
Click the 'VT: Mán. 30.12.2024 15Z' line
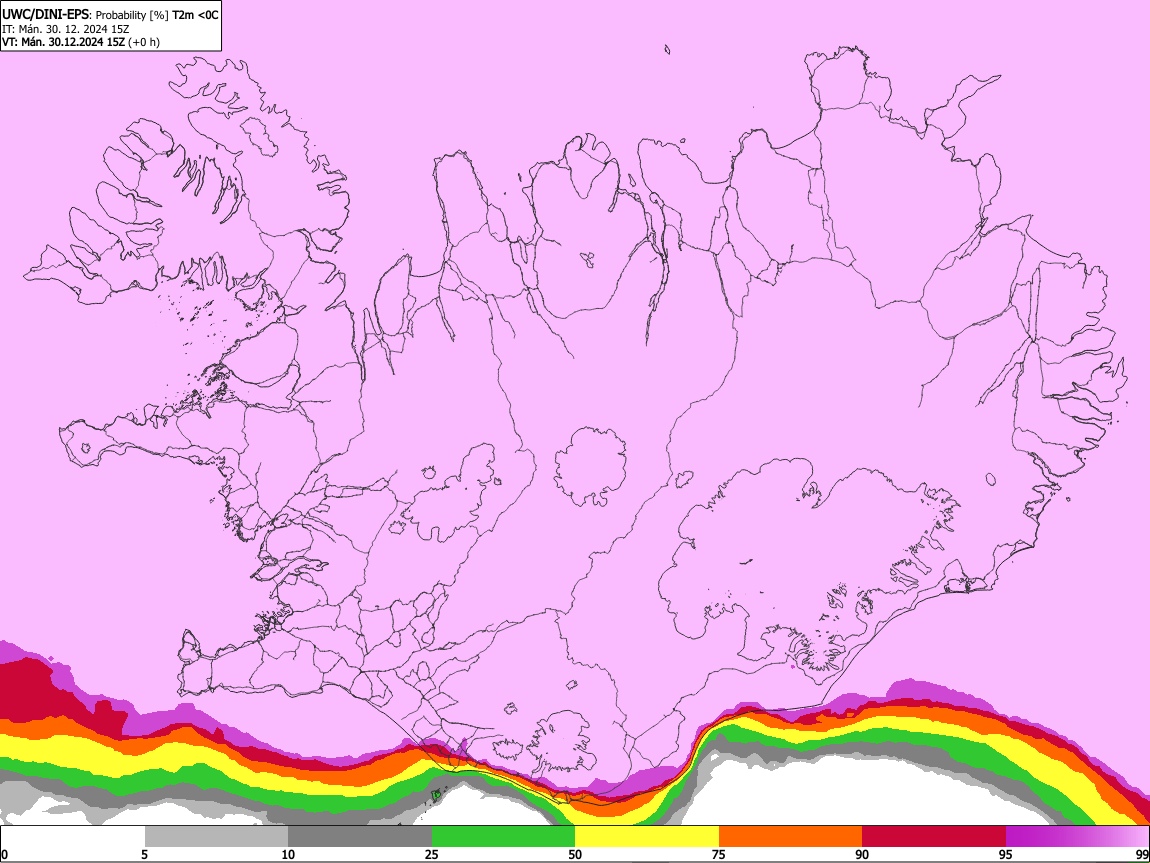point(64,42)
